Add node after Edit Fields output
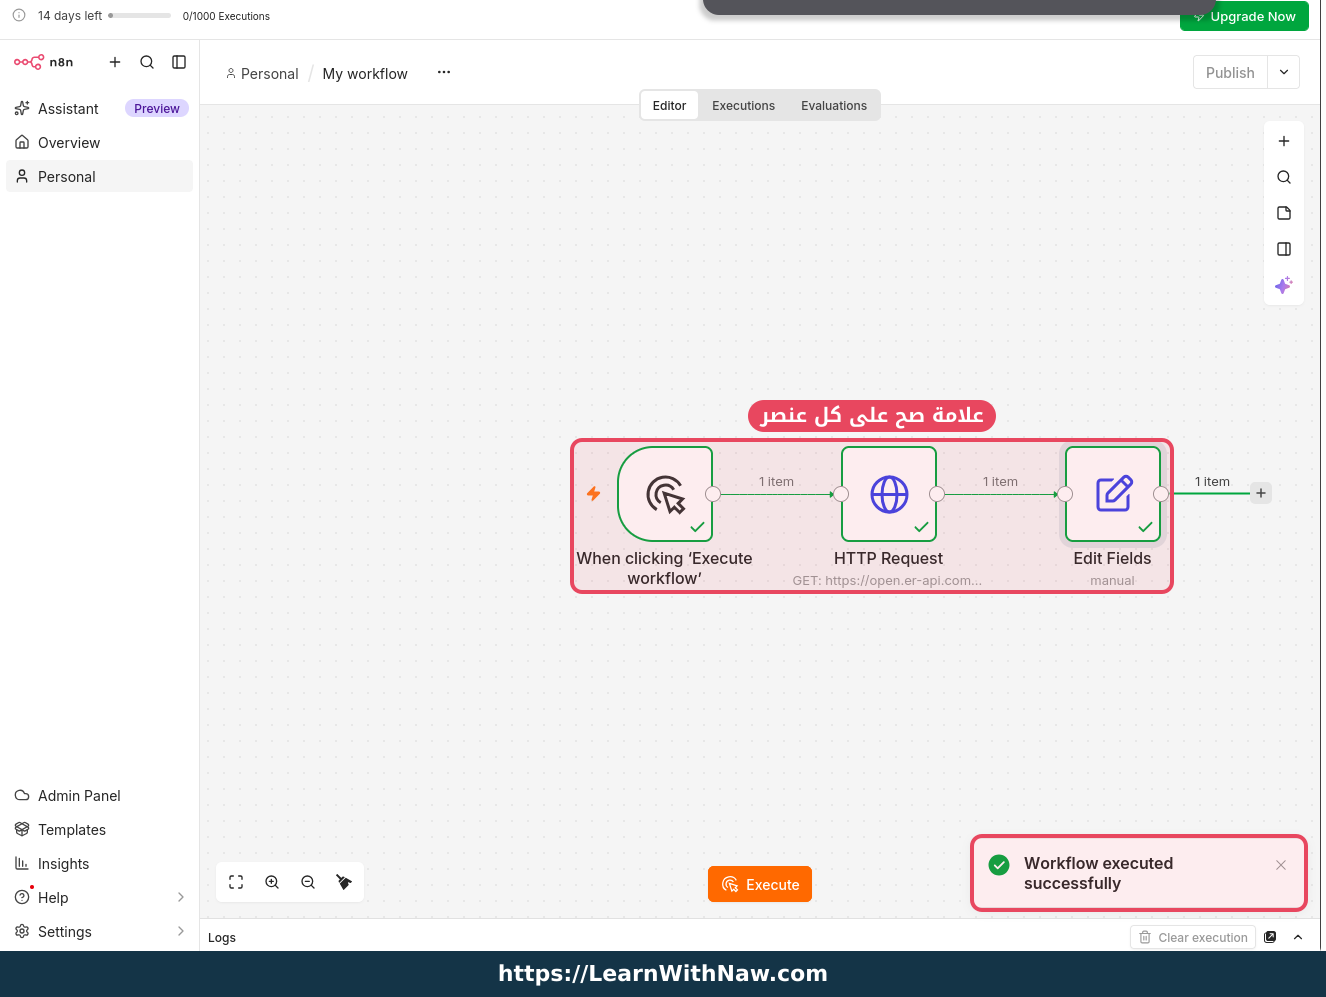This screenshot has height=997, width=1326. coord(1261,493)
